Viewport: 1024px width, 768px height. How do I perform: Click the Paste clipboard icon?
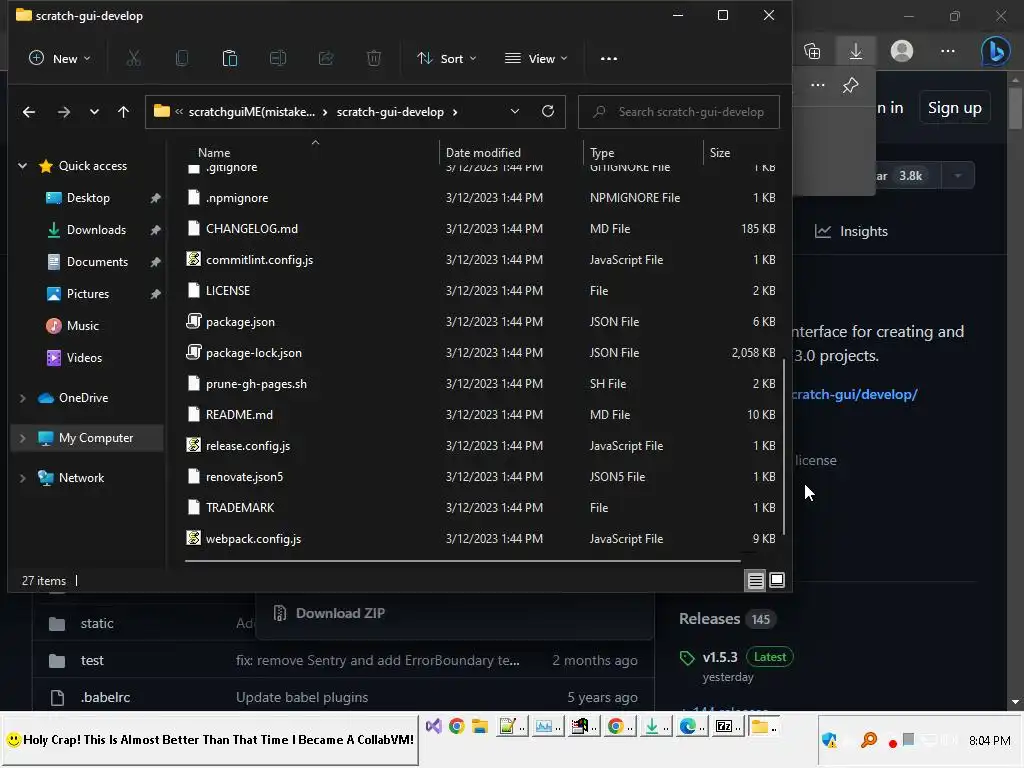tap(230, 59)
